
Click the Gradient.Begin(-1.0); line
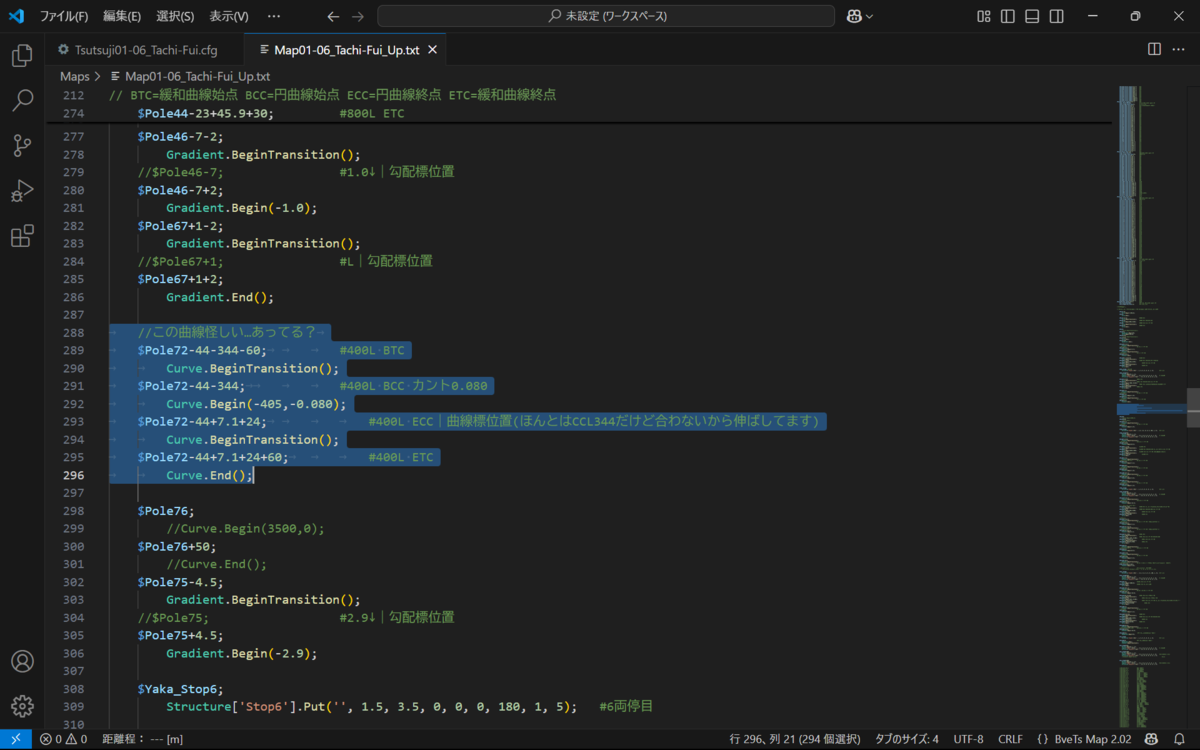pos(241,208)
